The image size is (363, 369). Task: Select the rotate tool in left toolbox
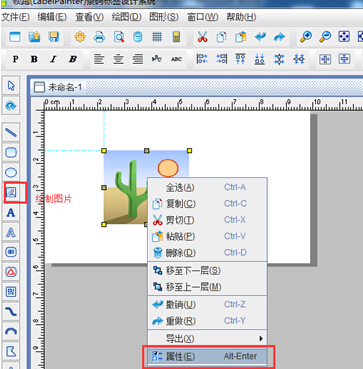coord(11,106)
